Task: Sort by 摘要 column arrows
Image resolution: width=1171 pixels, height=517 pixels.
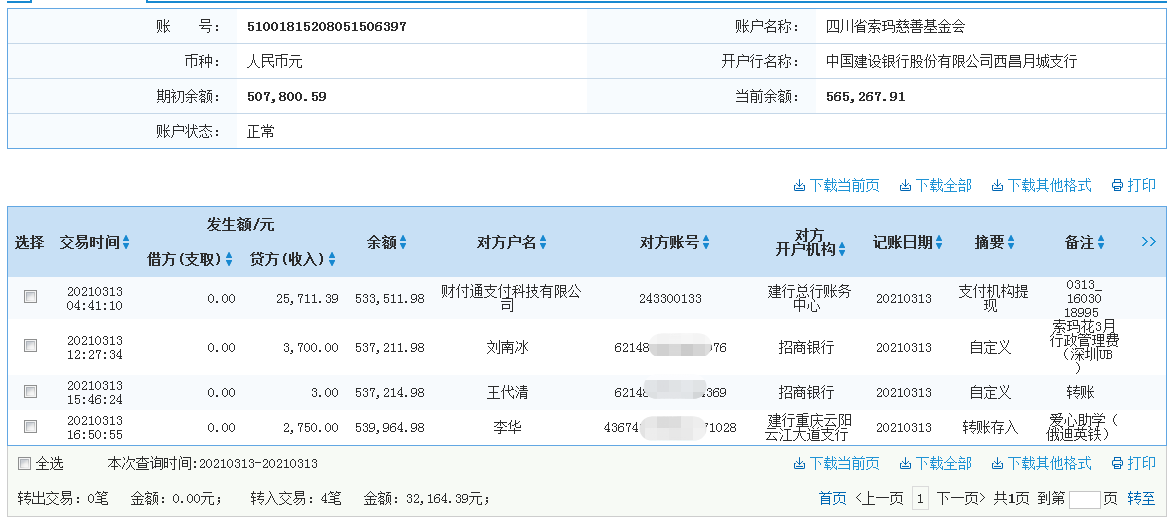Action: point(1011,243)
